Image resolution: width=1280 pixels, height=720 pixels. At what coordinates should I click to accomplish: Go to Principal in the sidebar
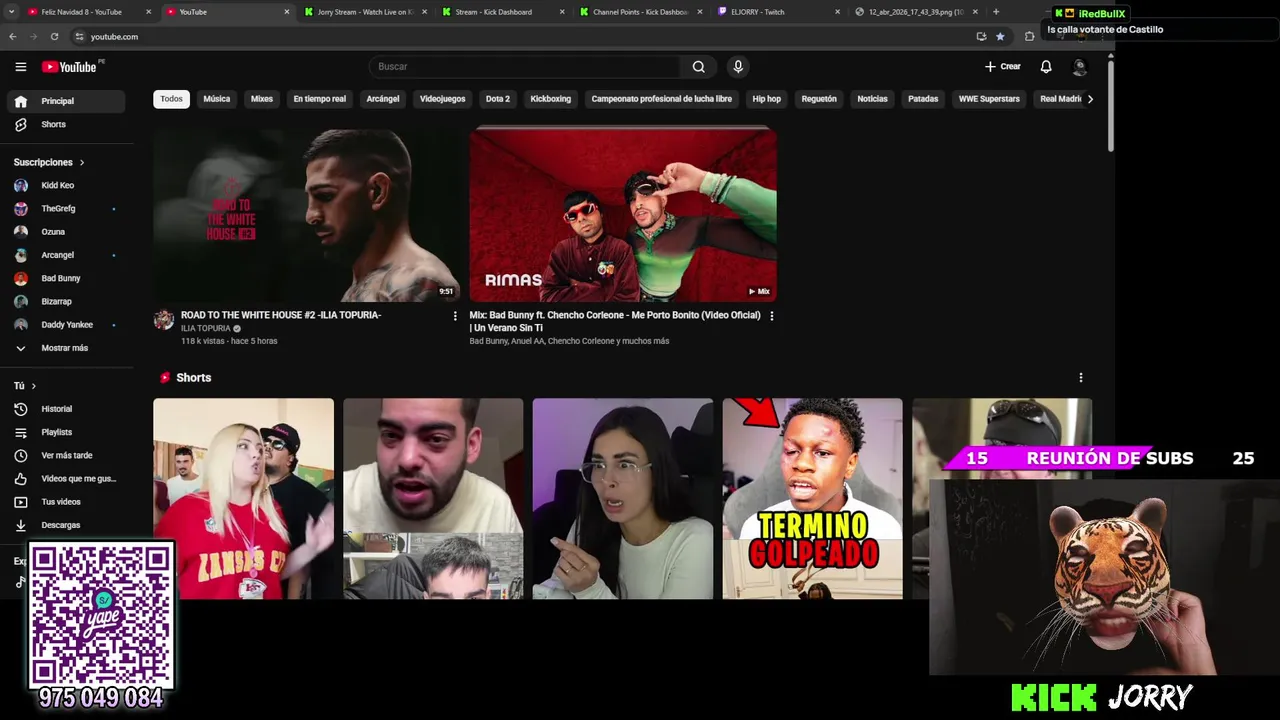coord(67,101)
